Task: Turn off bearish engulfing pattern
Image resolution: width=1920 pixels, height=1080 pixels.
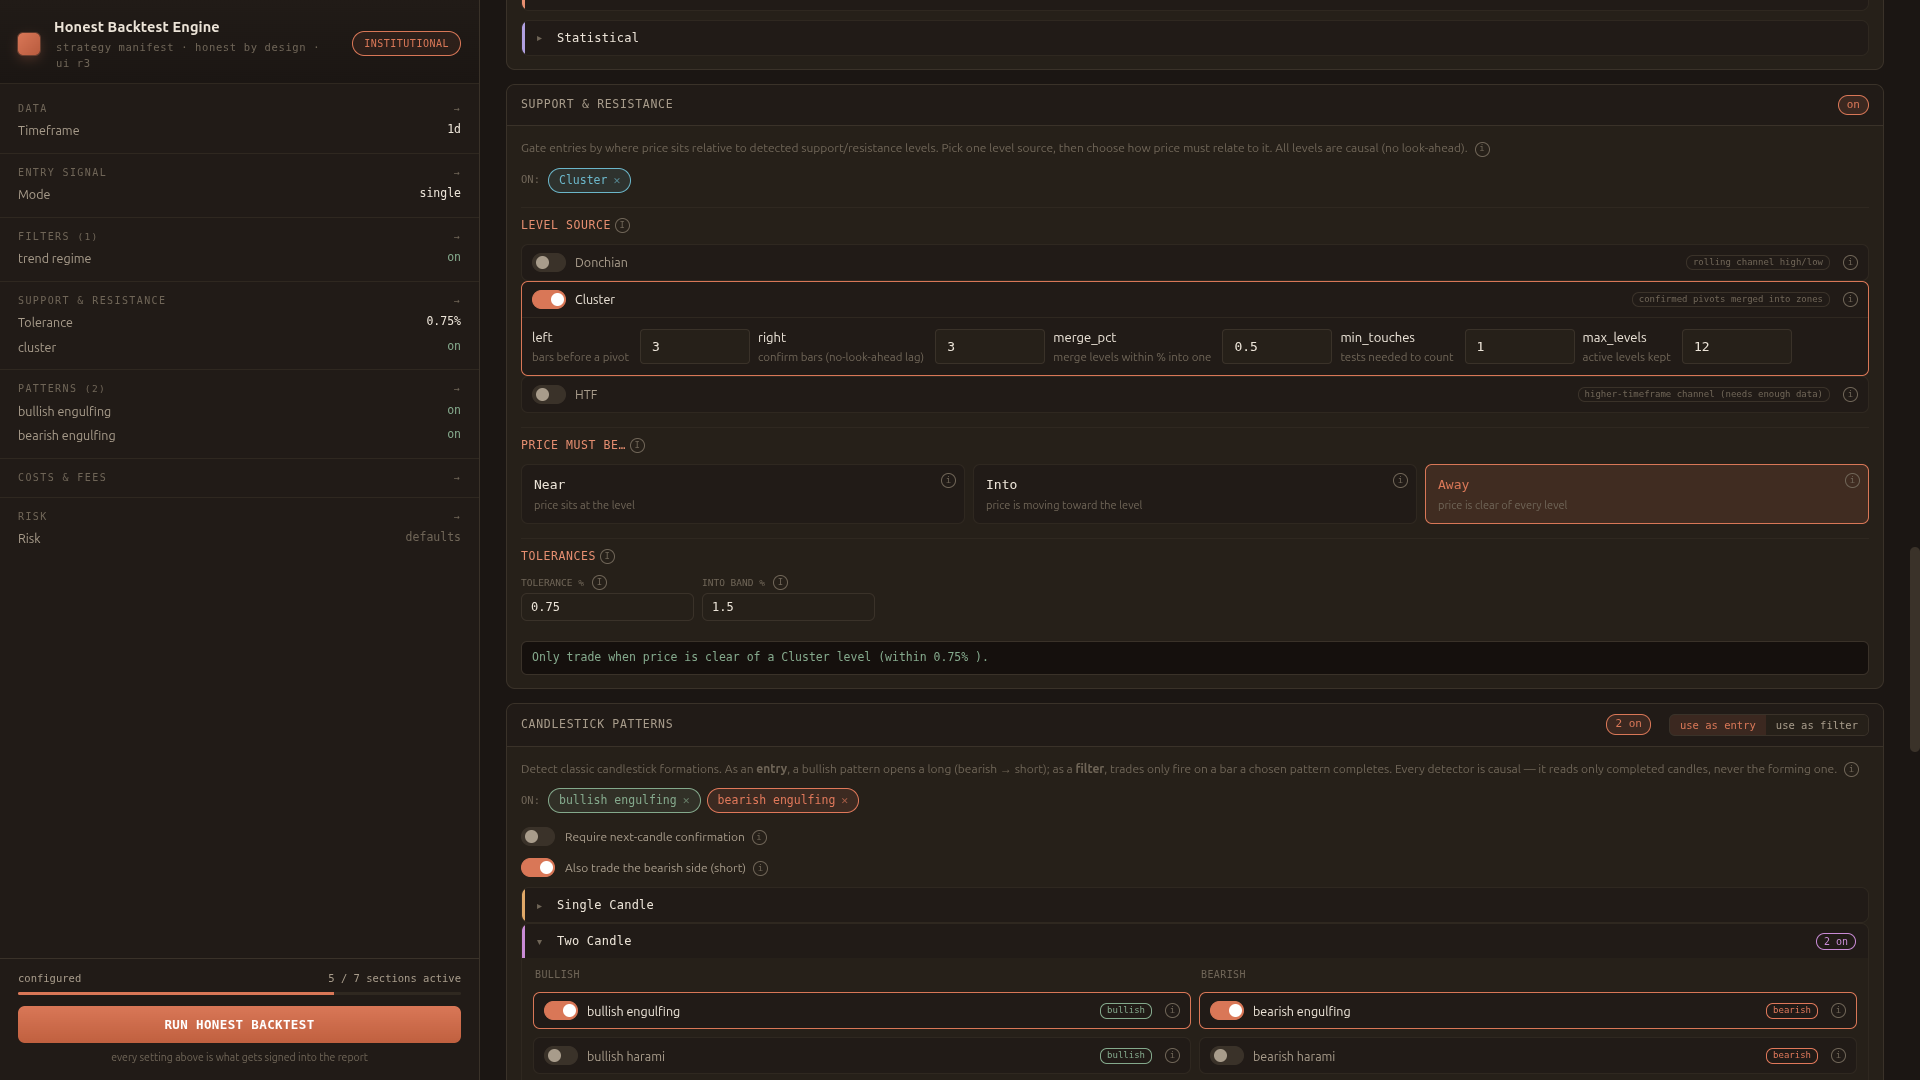Action: tap(1226, 1010)
